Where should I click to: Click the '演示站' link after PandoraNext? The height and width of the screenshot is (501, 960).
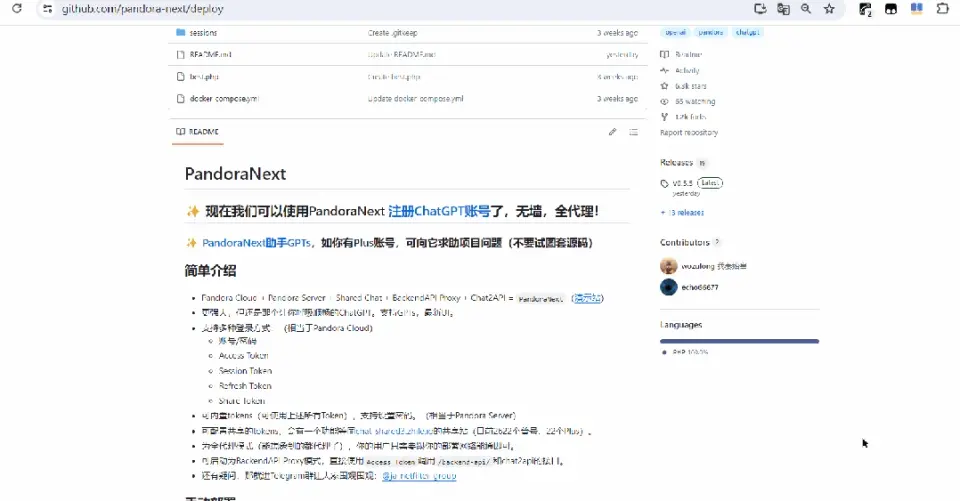(x=587, y=298)
